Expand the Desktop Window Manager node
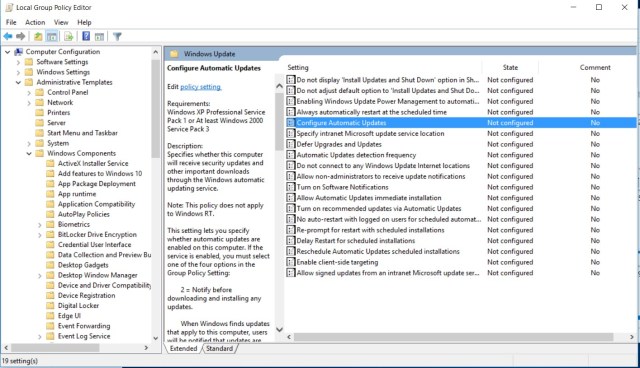The width and height of the screenshot is (640, 368). click(x=40, y=275)
